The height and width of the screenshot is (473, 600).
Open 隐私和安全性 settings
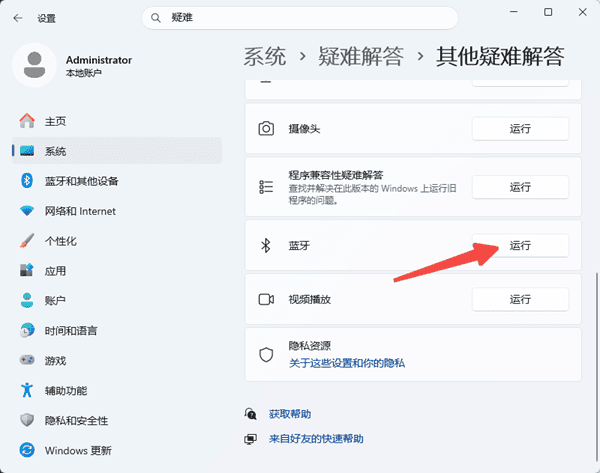click(117, 420)
